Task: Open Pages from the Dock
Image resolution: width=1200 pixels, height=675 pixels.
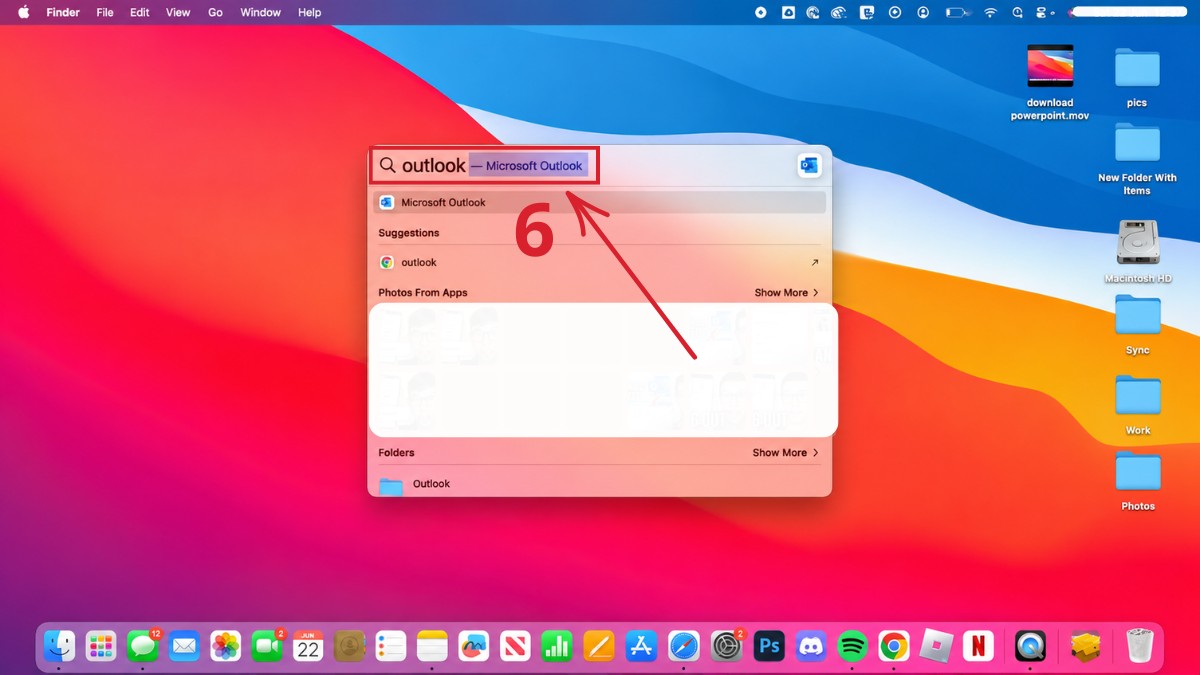Action: point(599,646)
